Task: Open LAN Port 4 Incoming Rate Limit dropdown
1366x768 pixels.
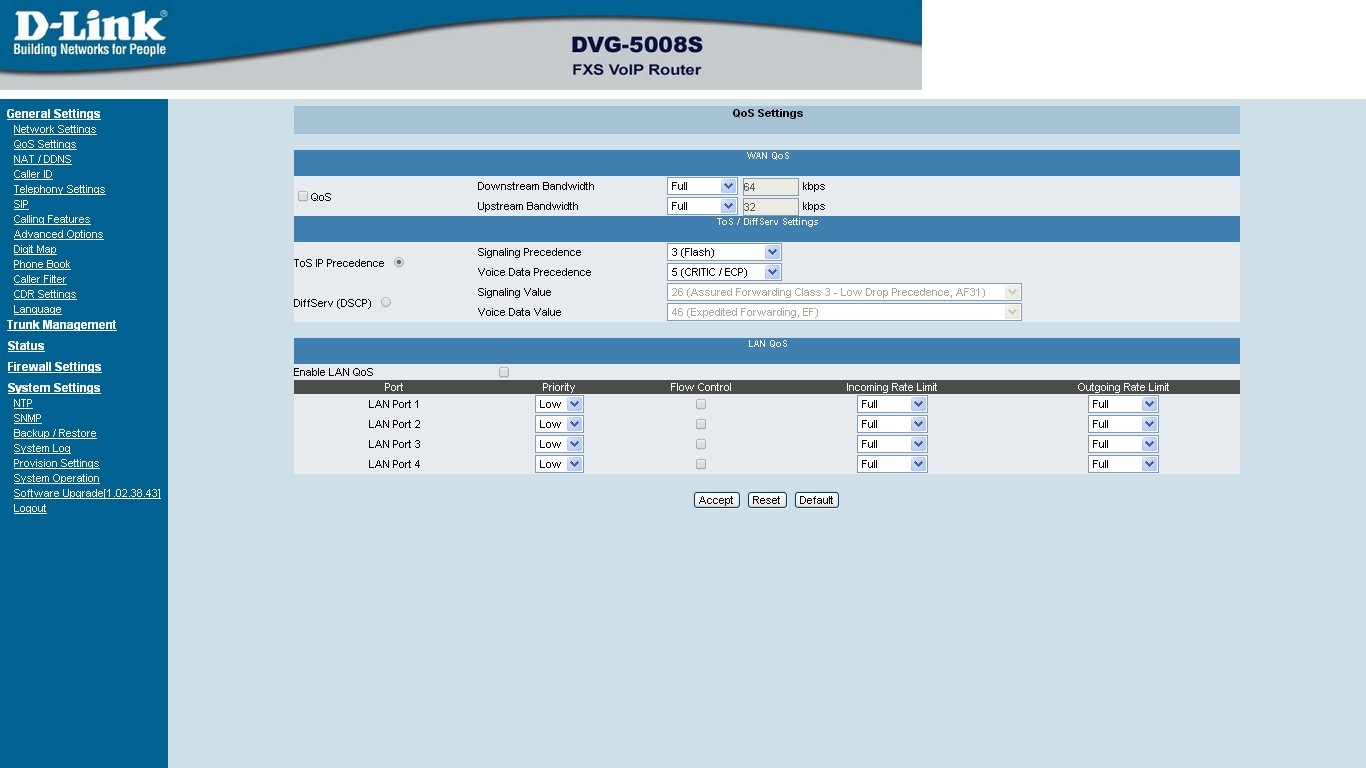Action: pos(892,464)
